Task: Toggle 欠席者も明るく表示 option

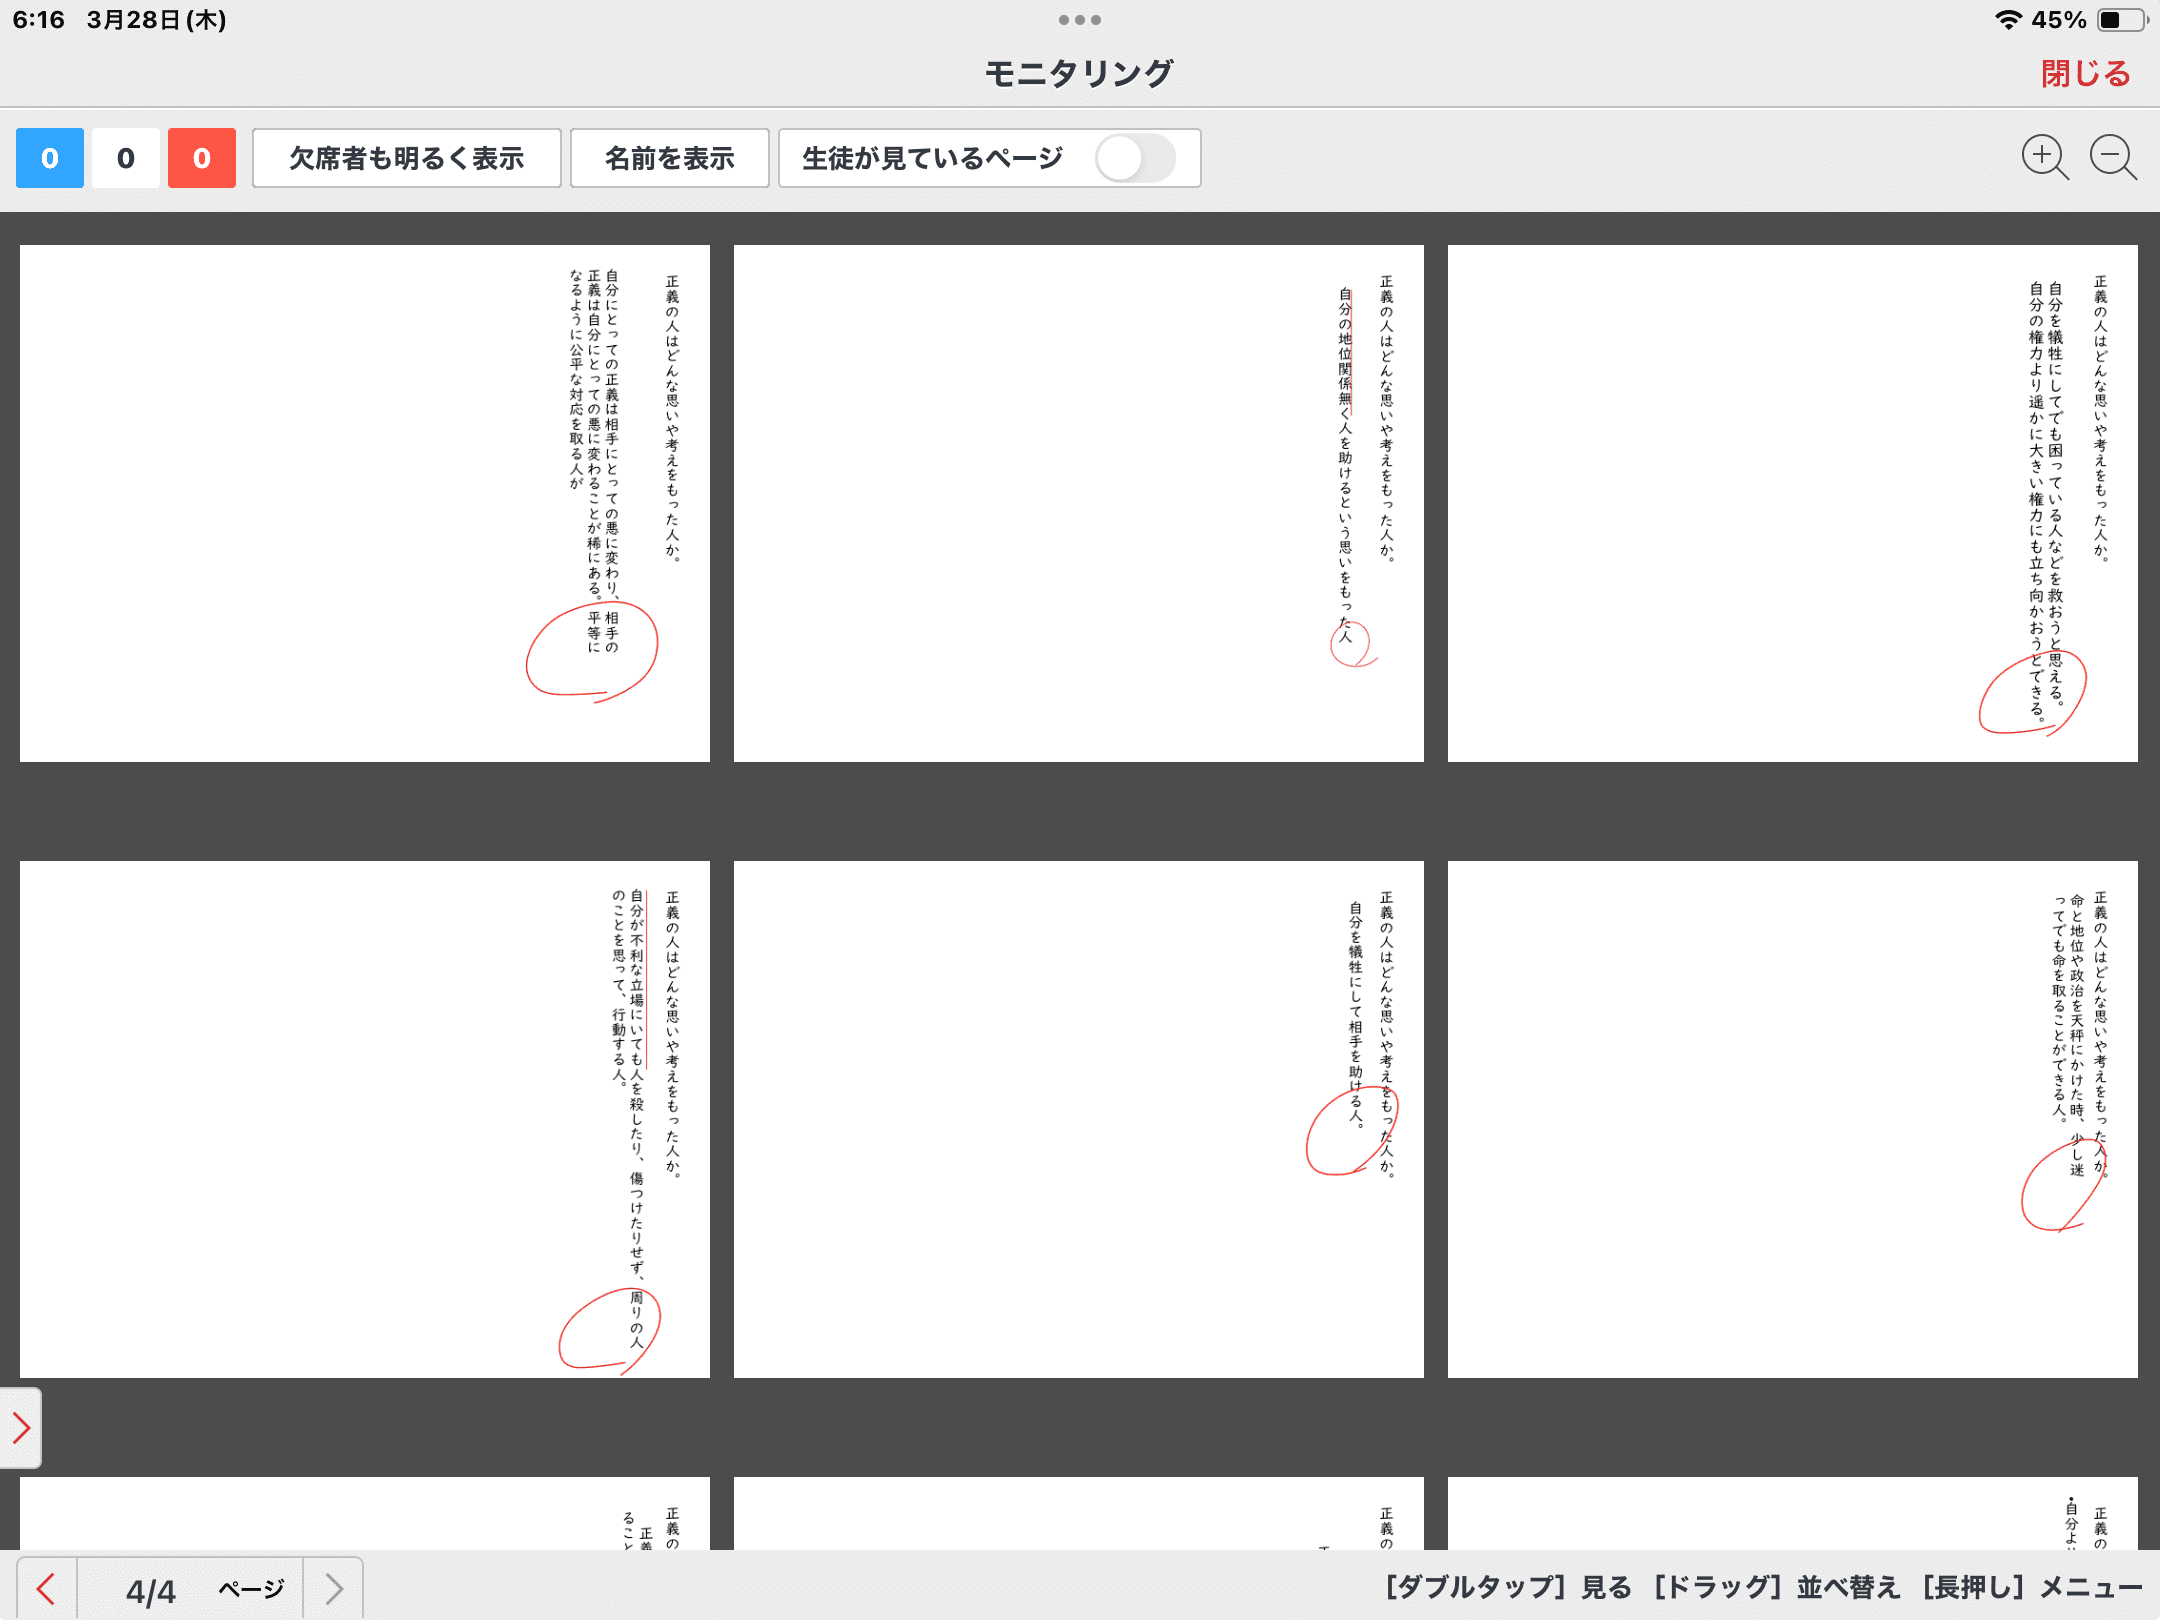Action: pyautogui.click(x=406, y=158)
